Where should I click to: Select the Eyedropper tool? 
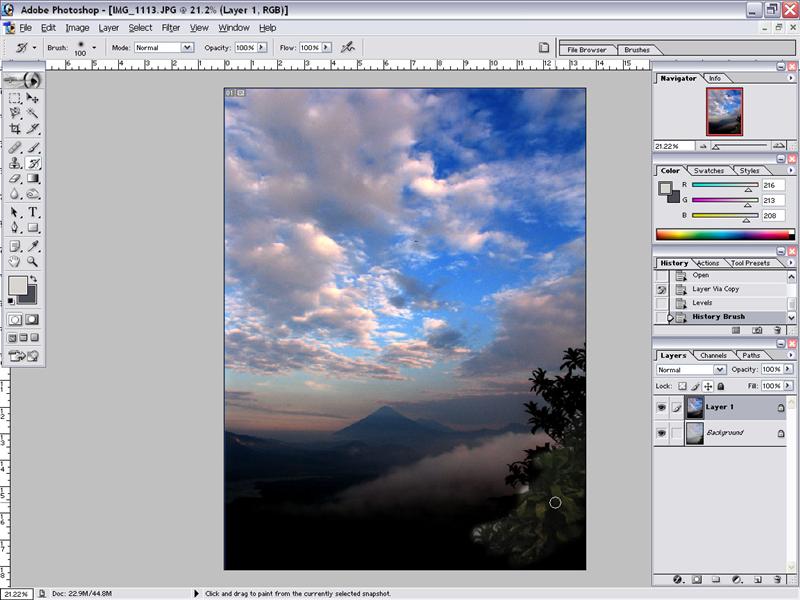click(x=33, y=246)
